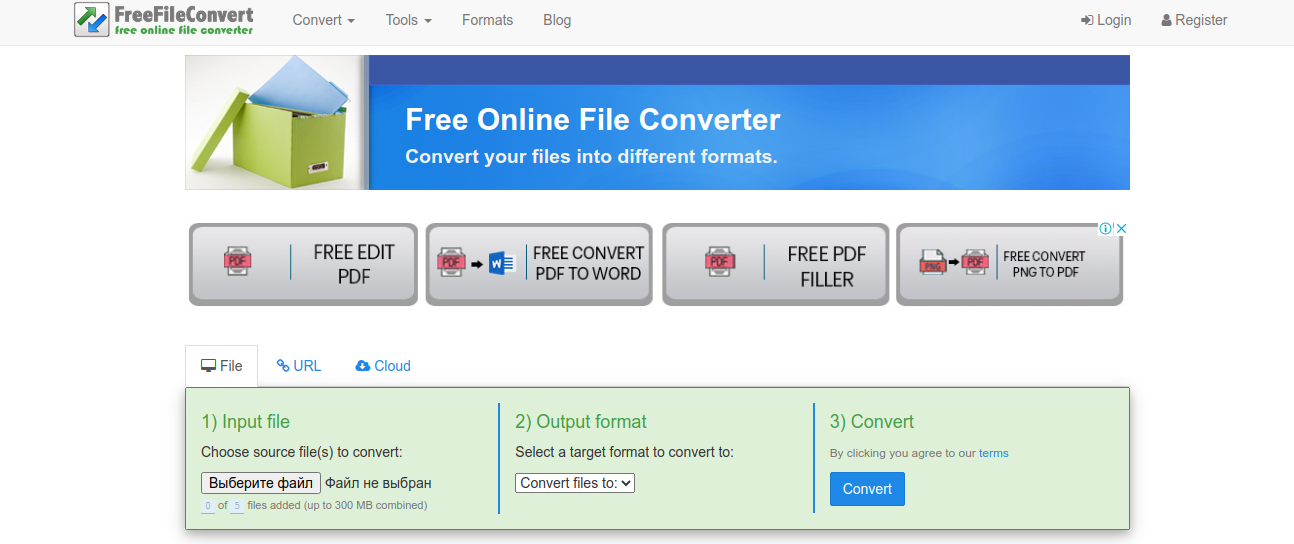Expand the Tools dropdown menu

coord(408,20)
